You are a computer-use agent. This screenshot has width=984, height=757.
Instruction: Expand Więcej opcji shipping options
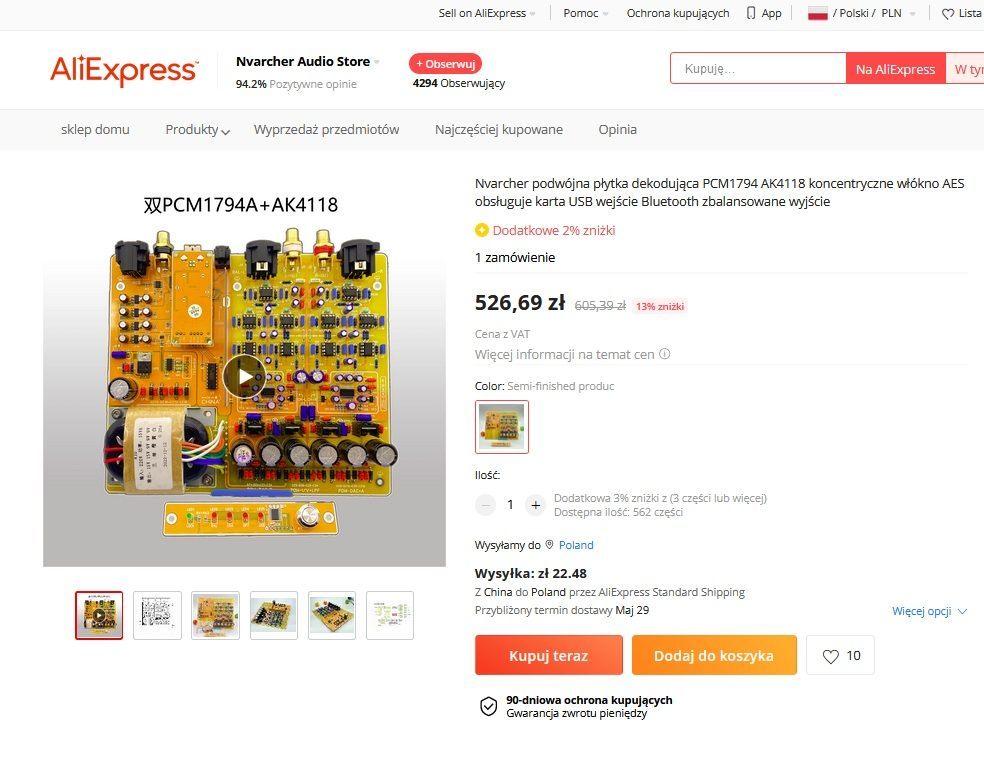(x=929, y=611)
